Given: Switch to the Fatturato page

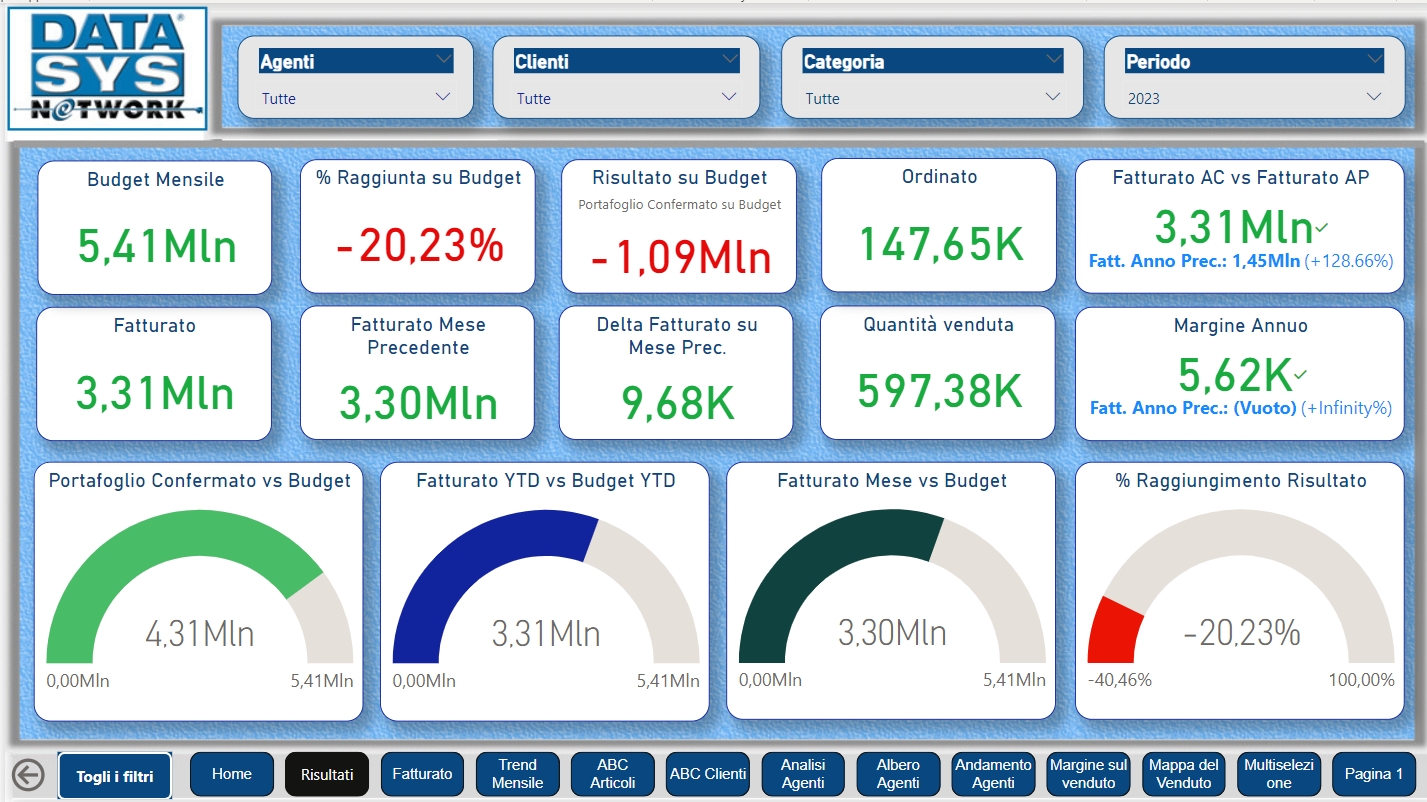Looking at the screenshot, I should pyautogui.click(x=422, y=774).
